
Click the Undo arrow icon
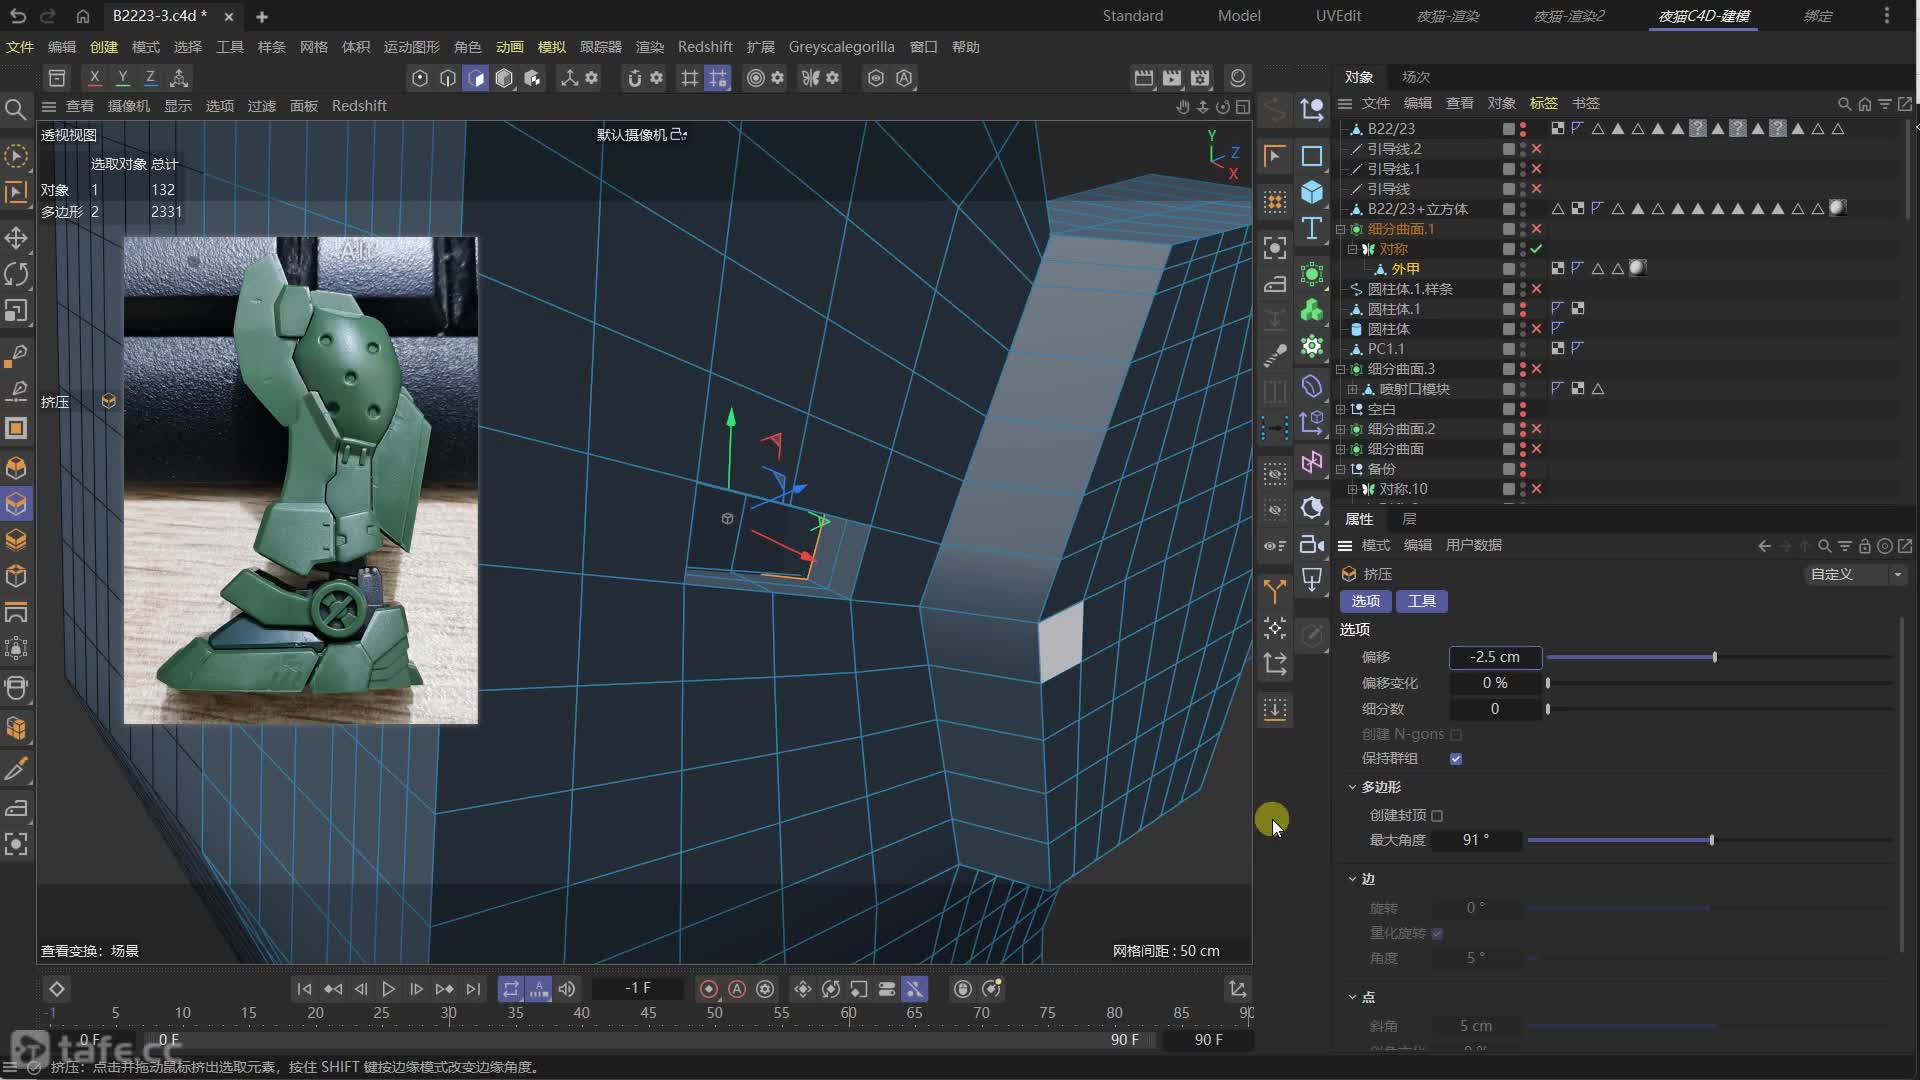click(x=18, y=16)
